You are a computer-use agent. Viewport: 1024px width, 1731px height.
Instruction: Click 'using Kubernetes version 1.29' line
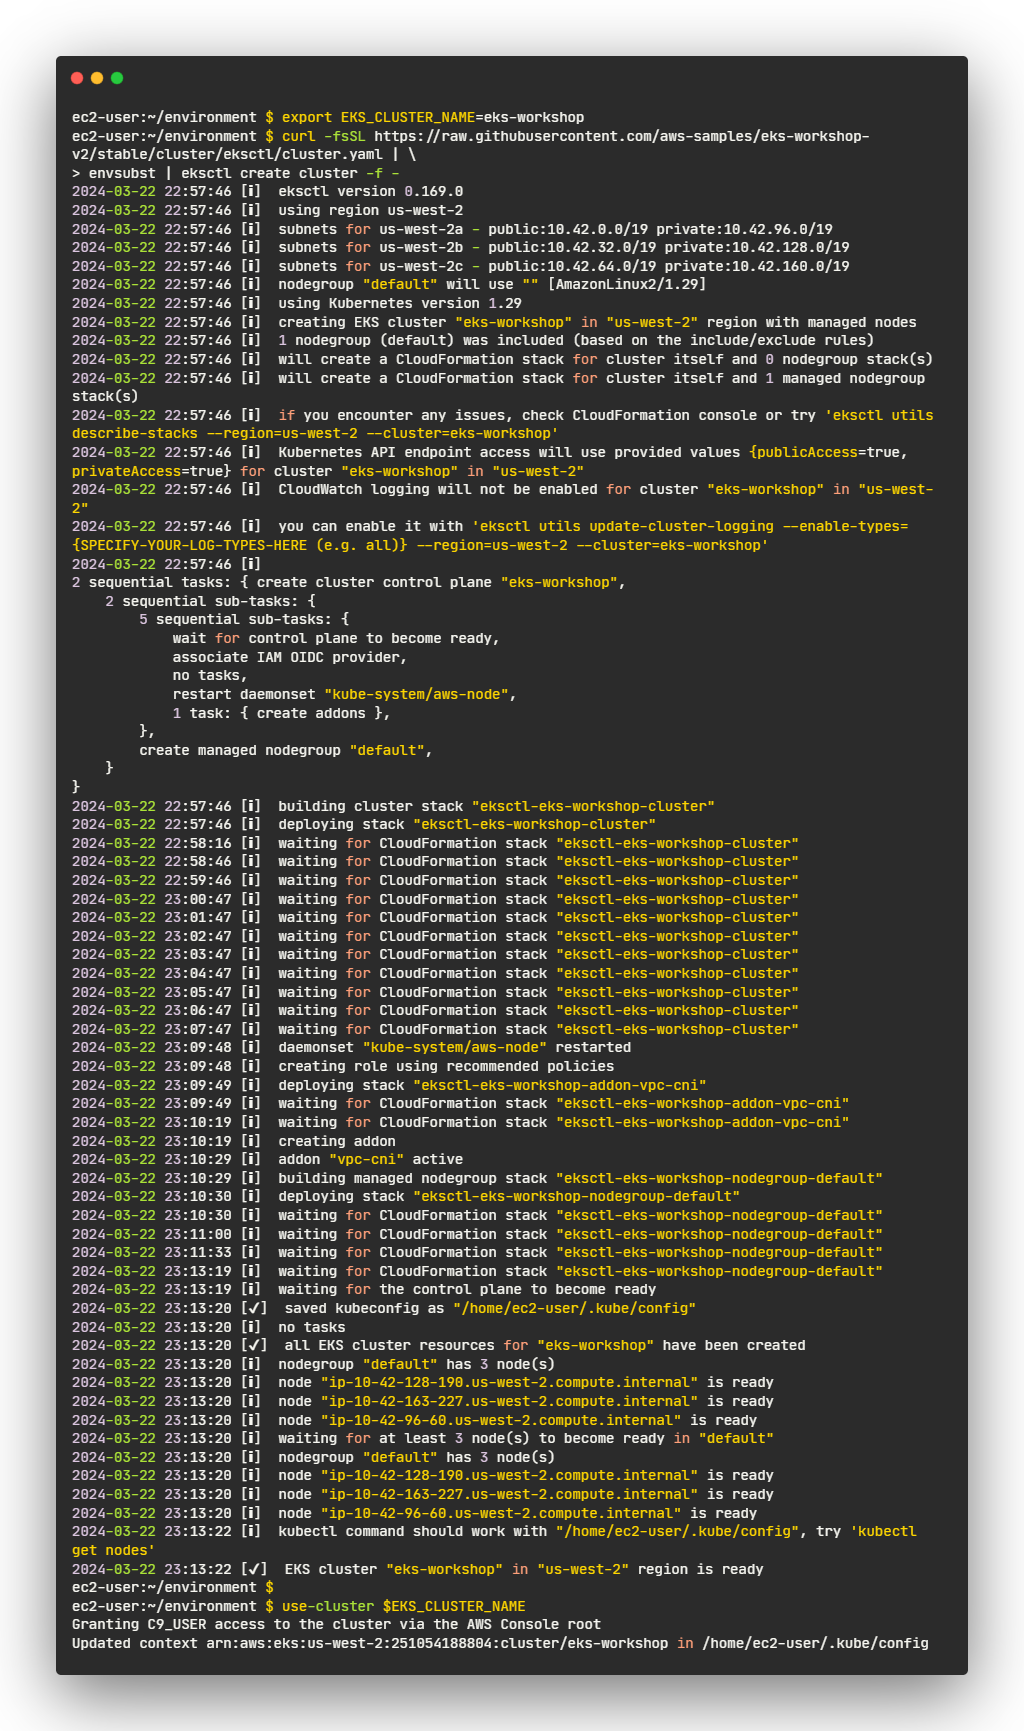tap(400, 303)
